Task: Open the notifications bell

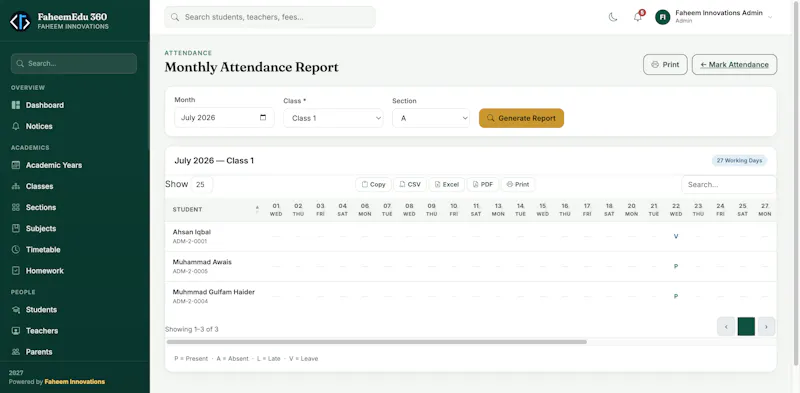Action: 638,17
